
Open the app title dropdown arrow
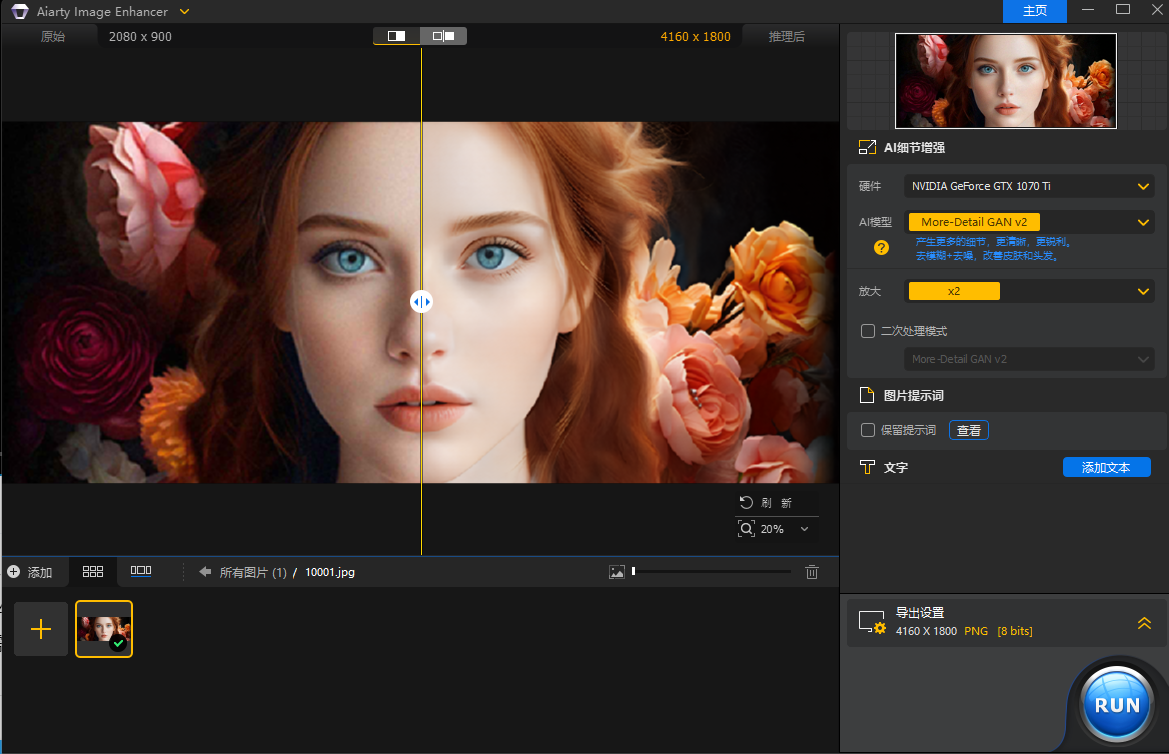(x=185, y=11)
